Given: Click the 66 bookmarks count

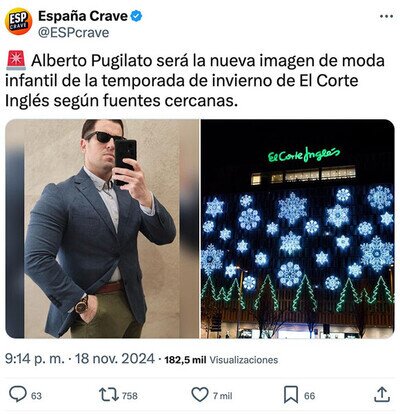Looking at the screenshot, I should pyautogui.click(x=309, y=396).
